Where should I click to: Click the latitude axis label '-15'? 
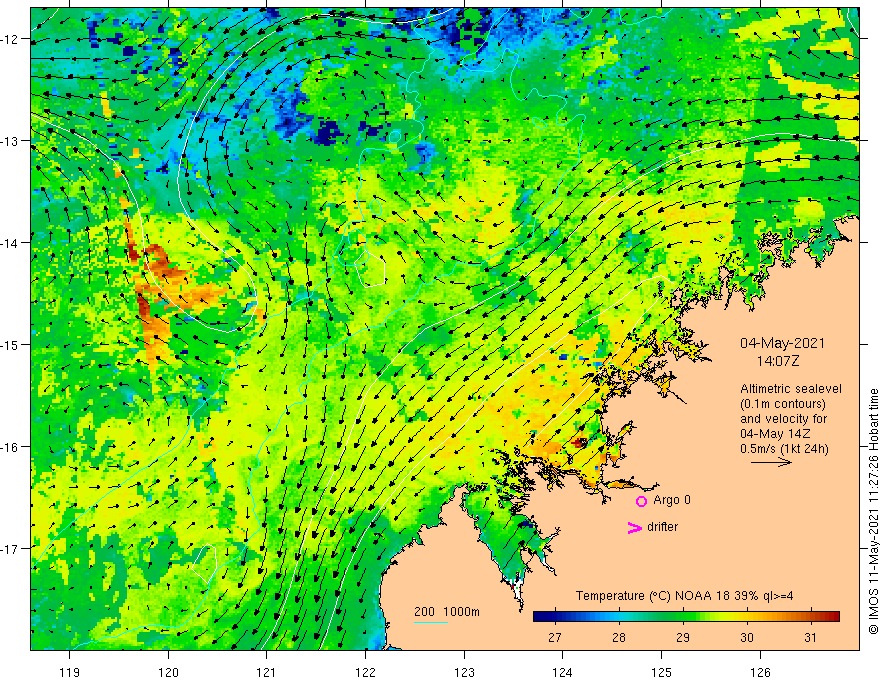click(x=10, y=344)
